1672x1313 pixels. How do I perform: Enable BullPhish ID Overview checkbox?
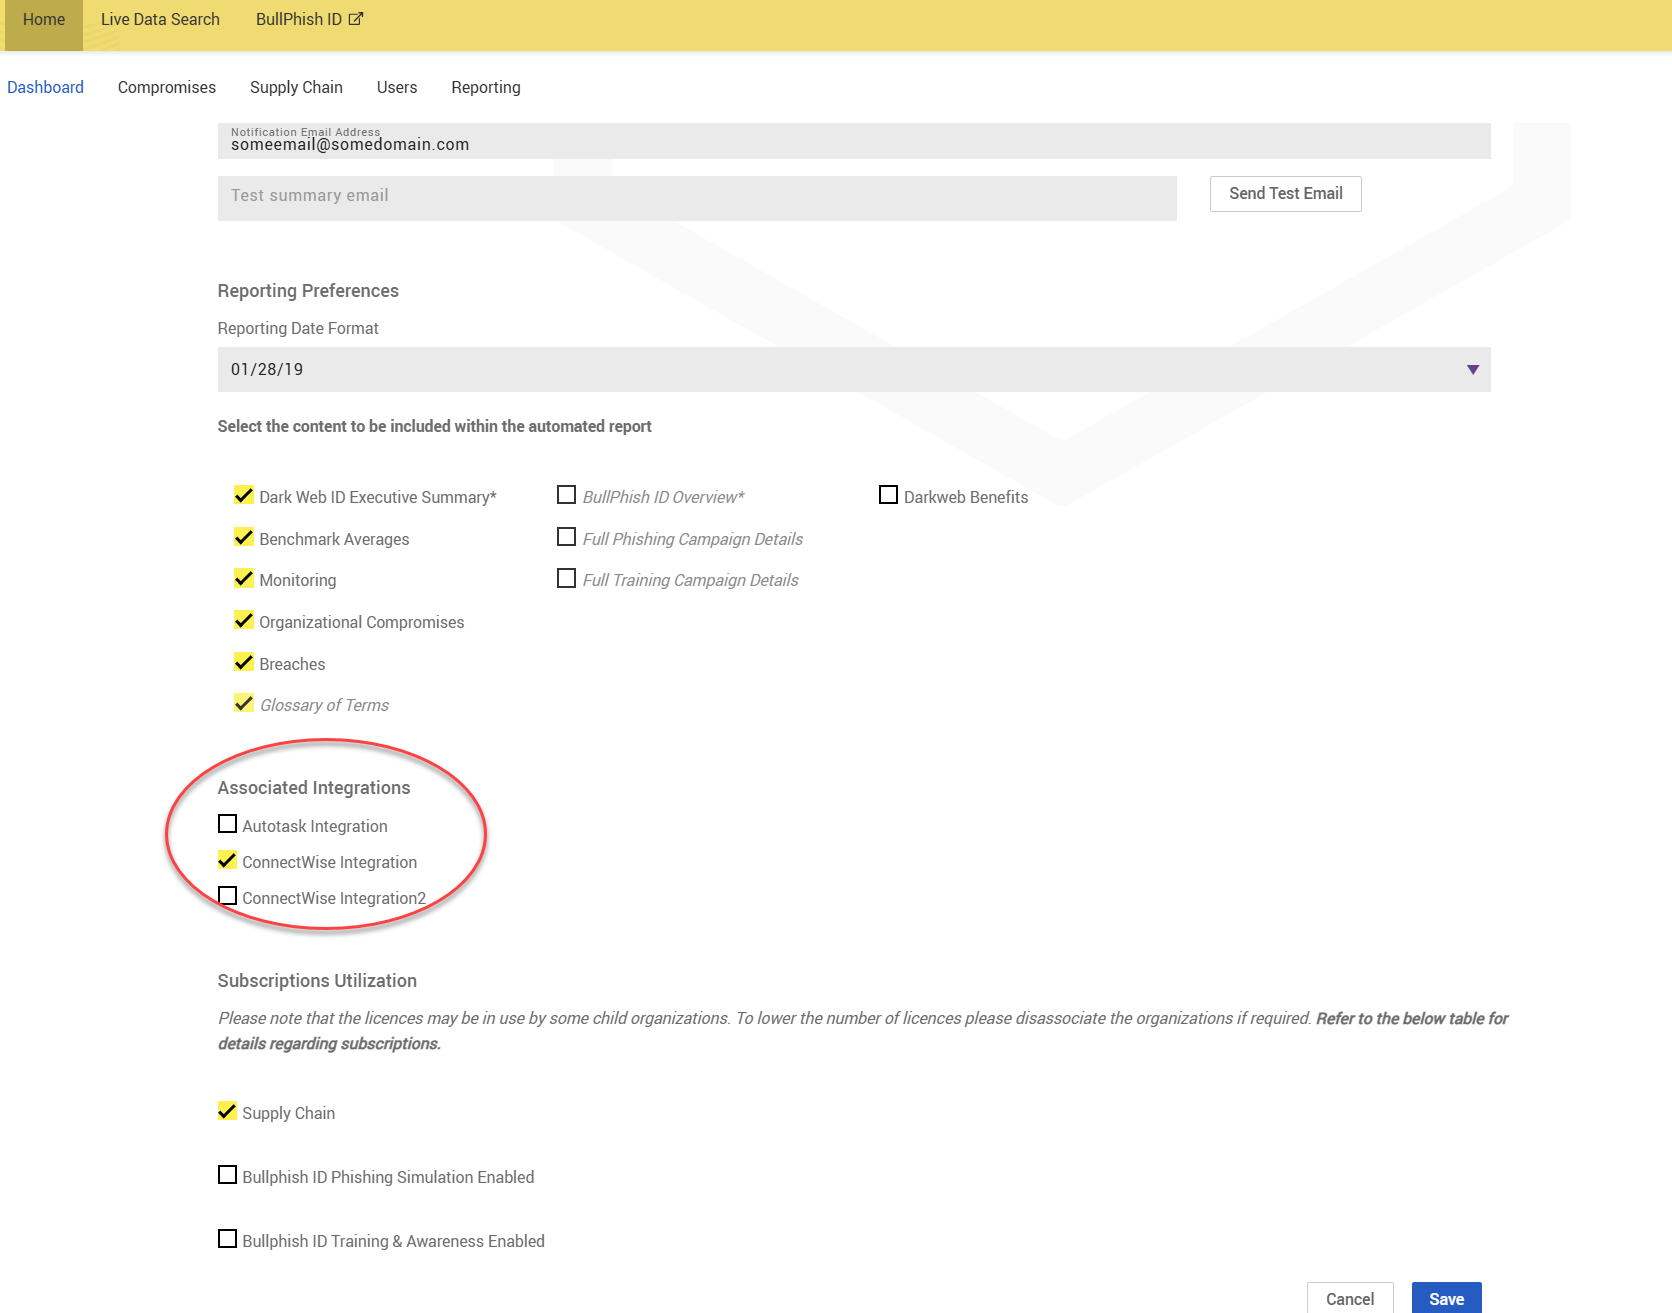click(x=566, y=496)
